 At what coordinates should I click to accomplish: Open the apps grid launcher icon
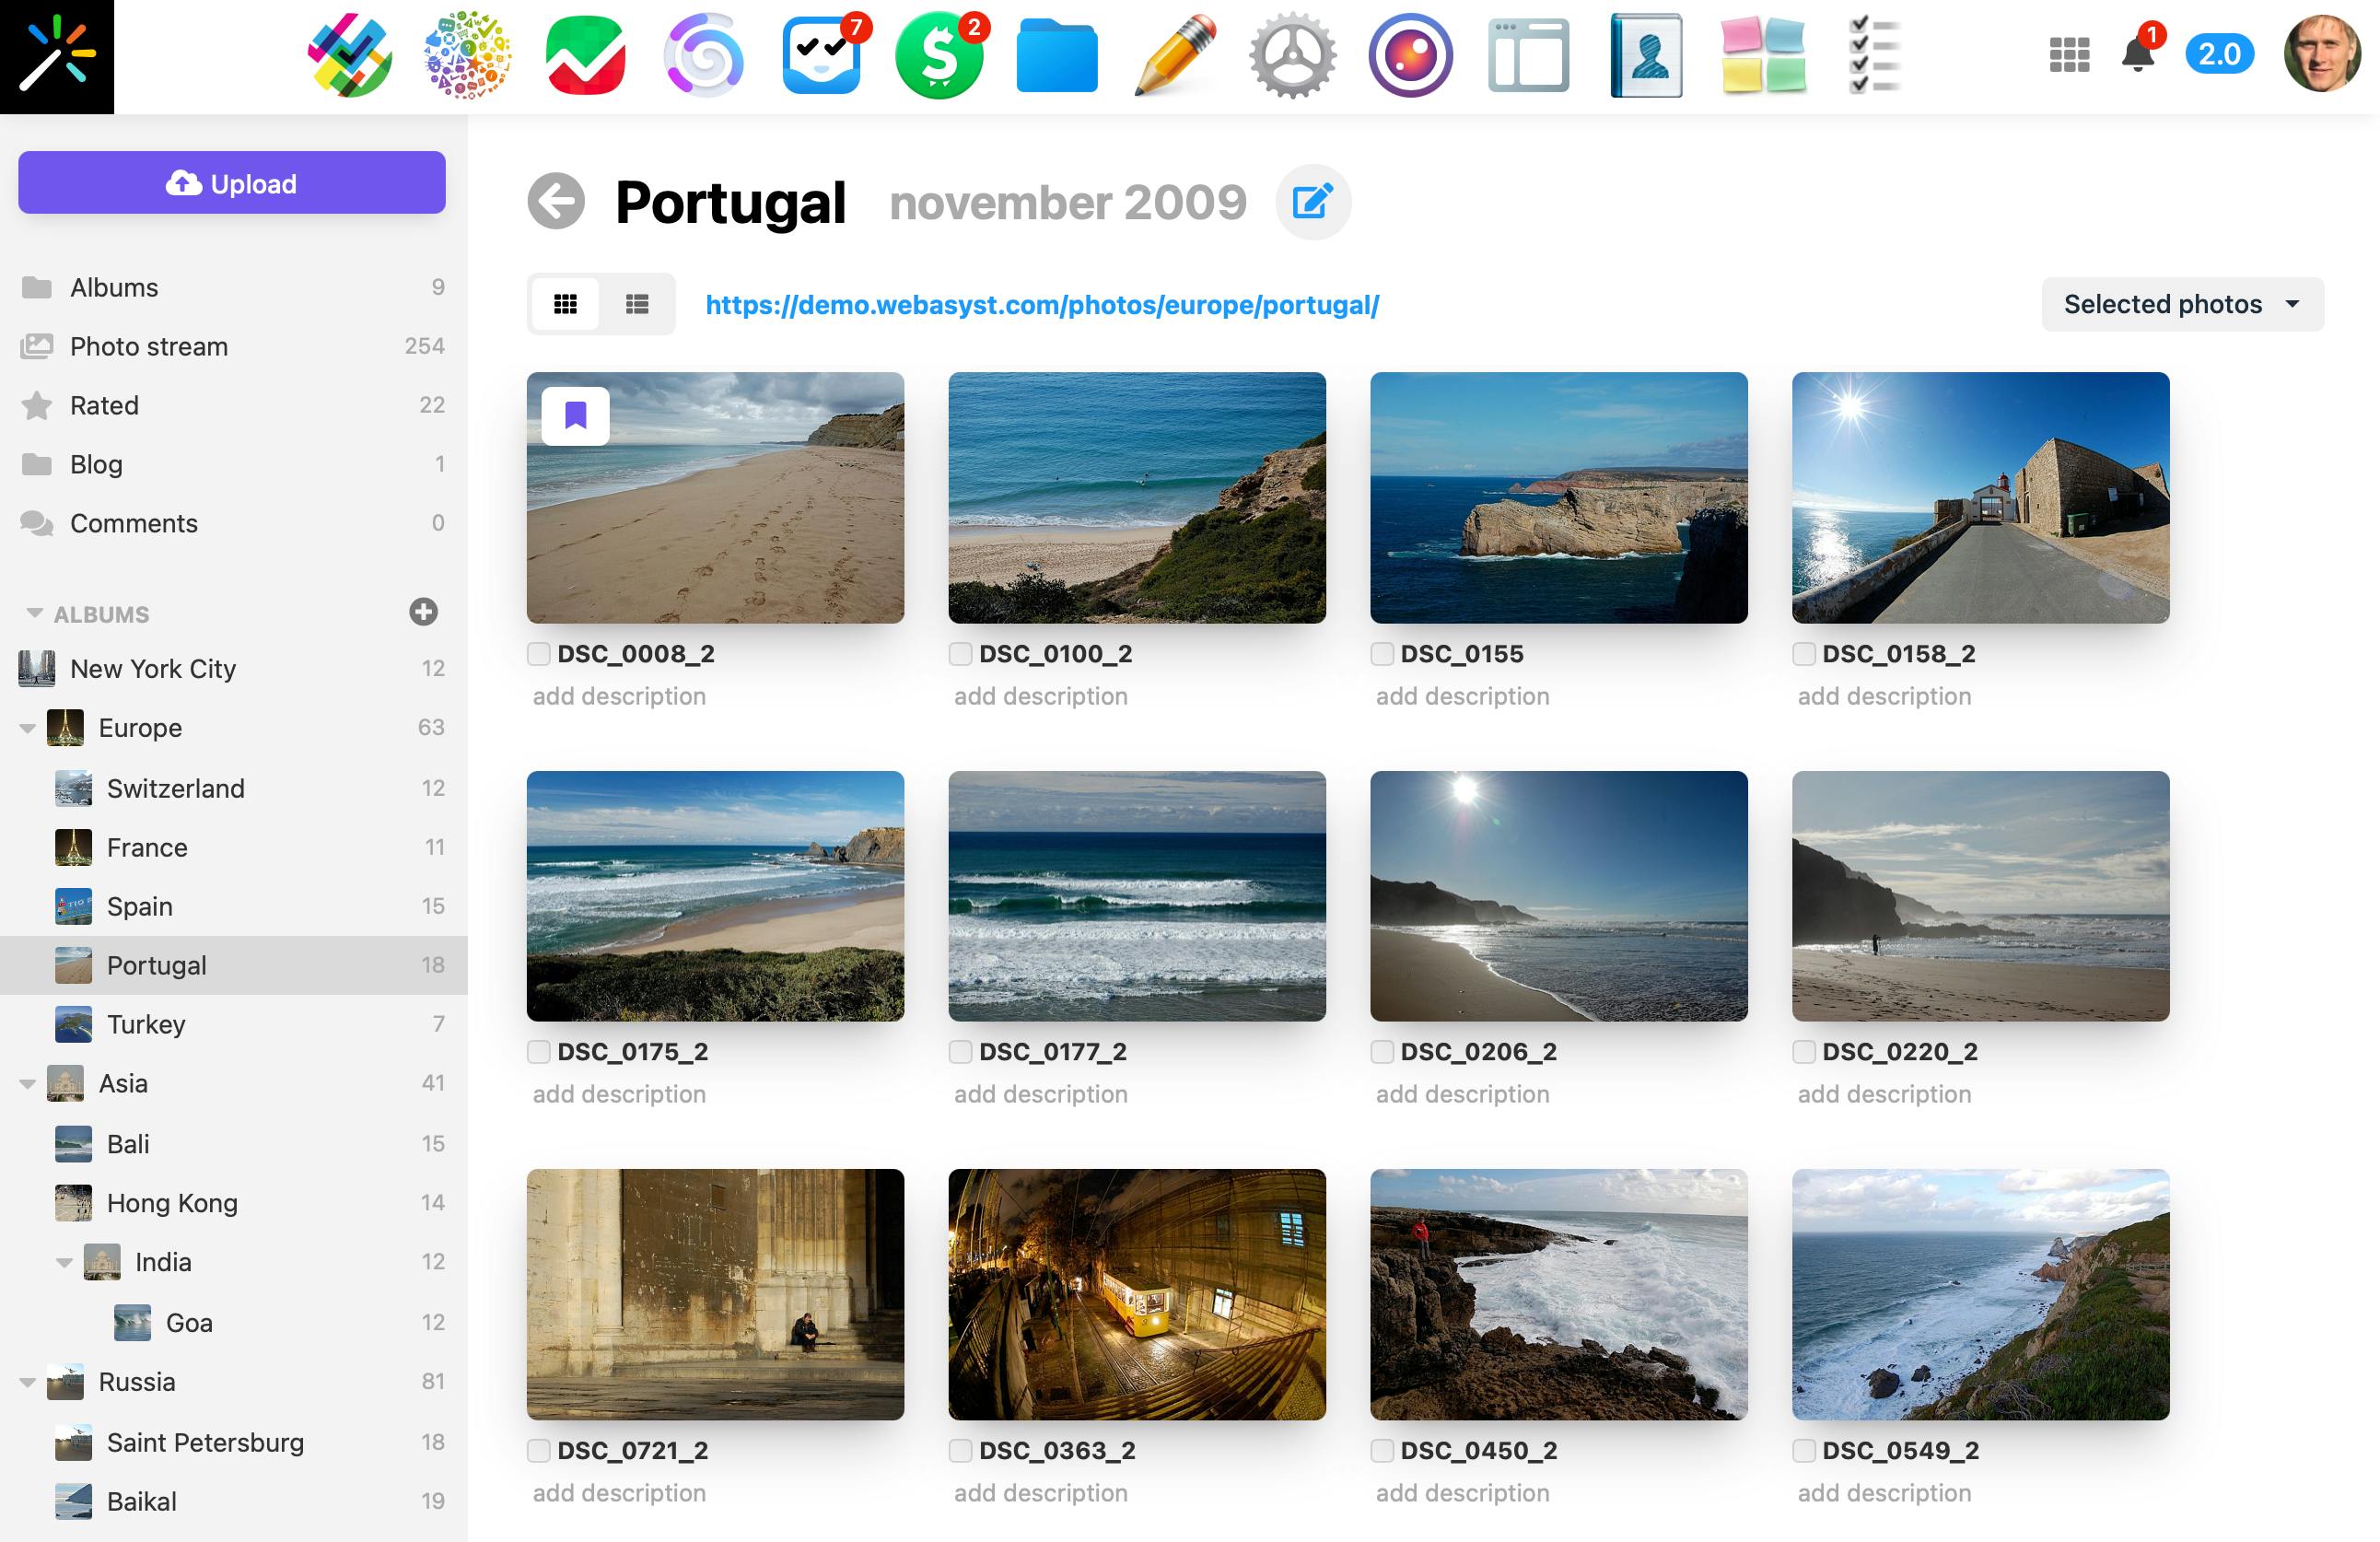(2069, 55)
